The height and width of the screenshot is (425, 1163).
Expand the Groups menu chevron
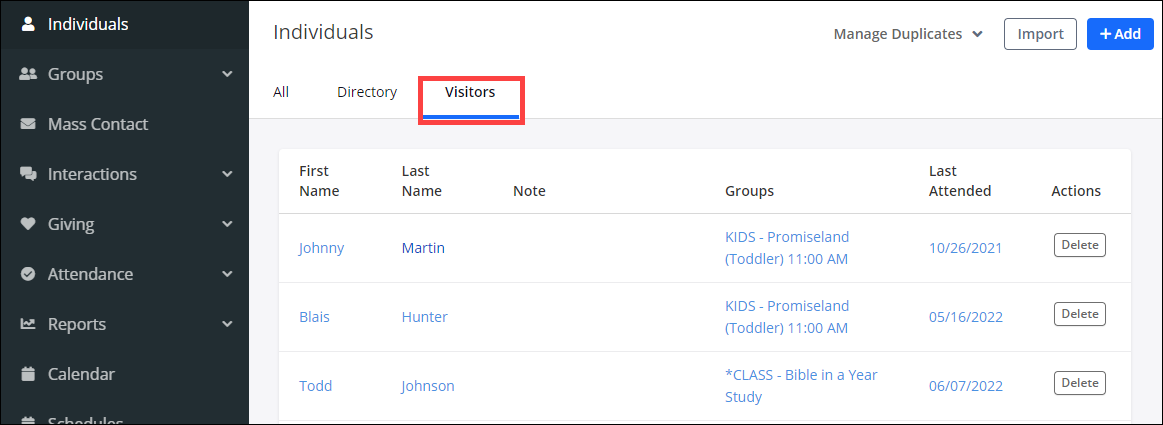[227, 74]
